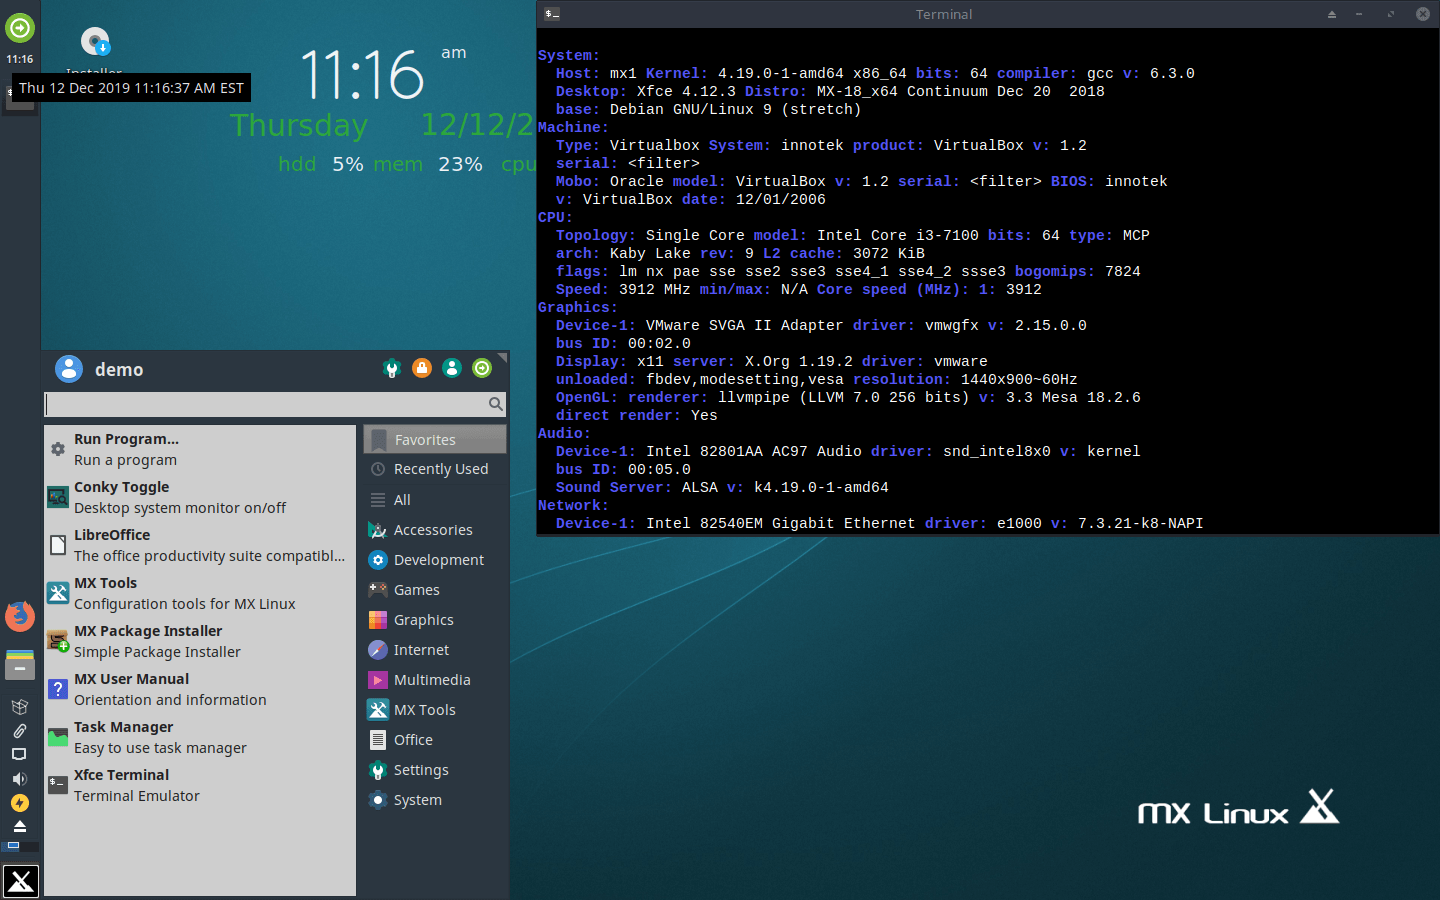Click the eject removable media tray icon
Viewport: 1440px width, 900px height.
tap(19, 827)
